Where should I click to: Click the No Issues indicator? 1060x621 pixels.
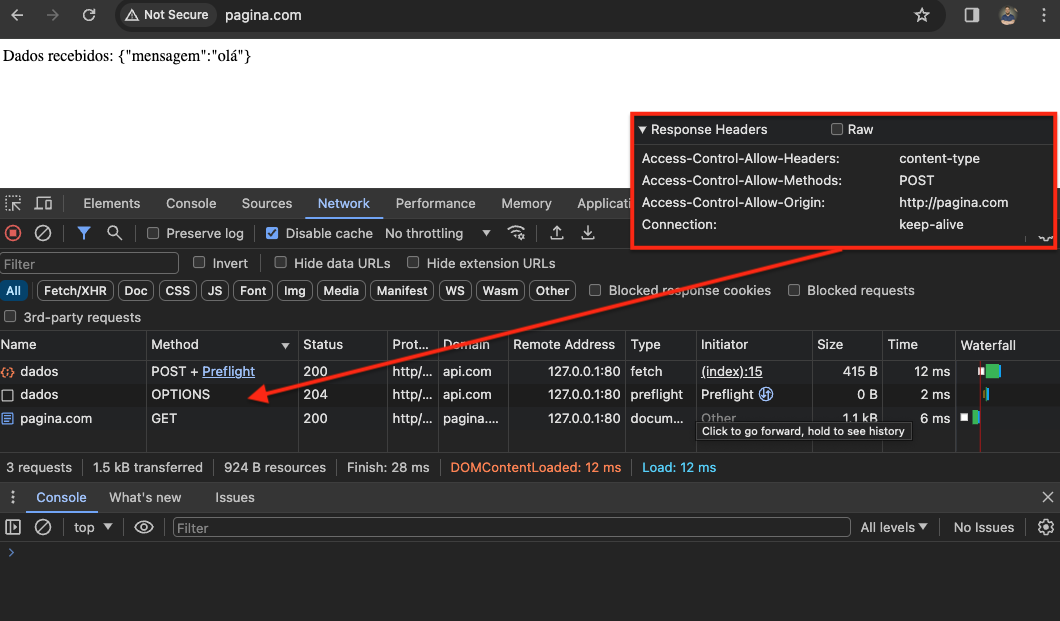point(984,527)
